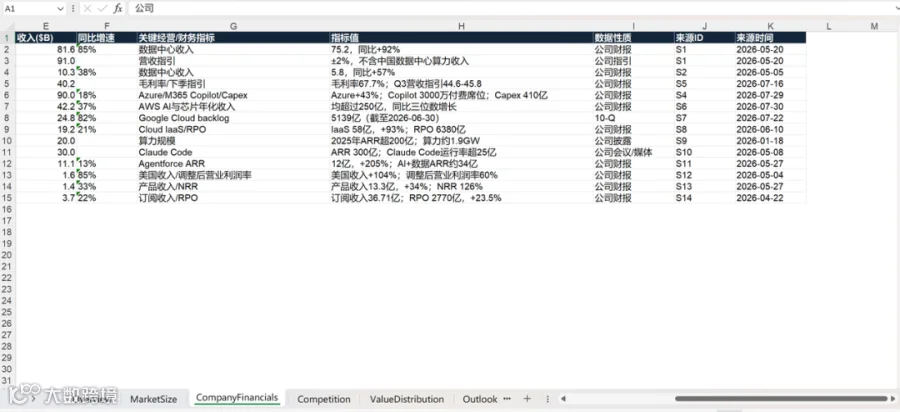
Task: Click the cell 75.2，同比+92%
Action: pyautogui.click(x=461, y=49)
